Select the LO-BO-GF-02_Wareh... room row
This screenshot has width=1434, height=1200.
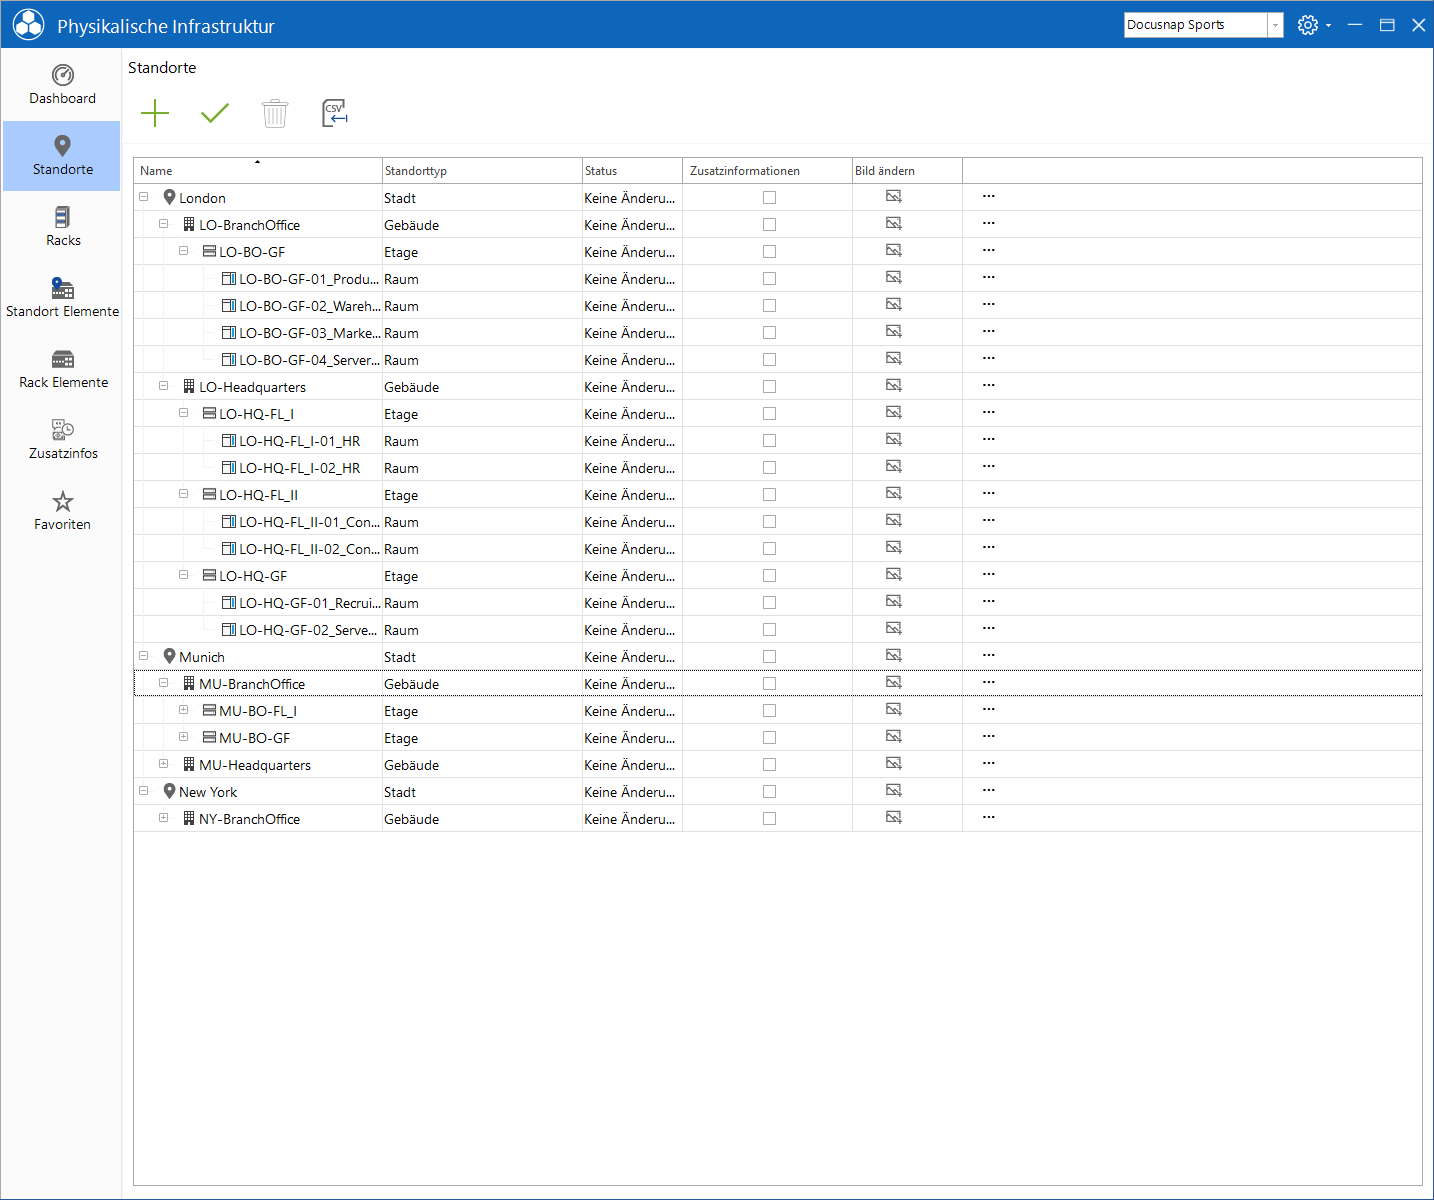pos(778,305)
